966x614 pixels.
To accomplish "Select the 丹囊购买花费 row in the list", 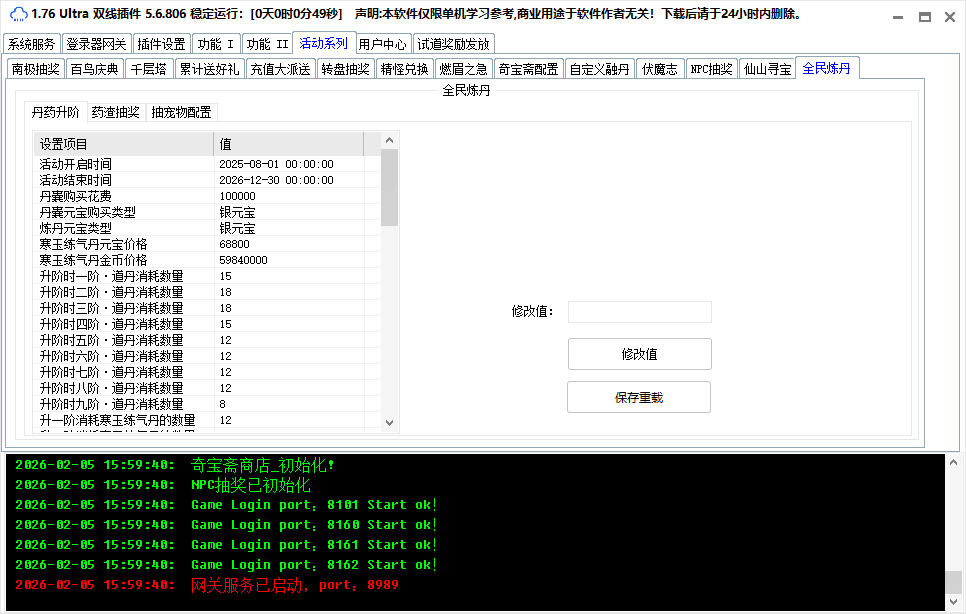I will 76,196.
